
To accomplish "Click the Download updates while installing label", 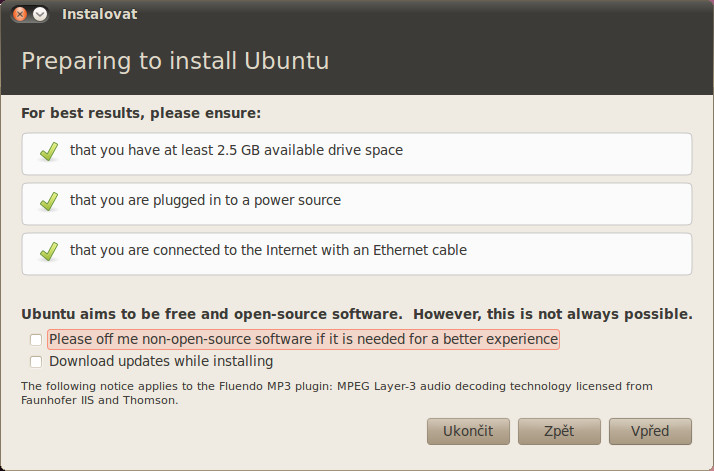I will click(x=161, y=361).
